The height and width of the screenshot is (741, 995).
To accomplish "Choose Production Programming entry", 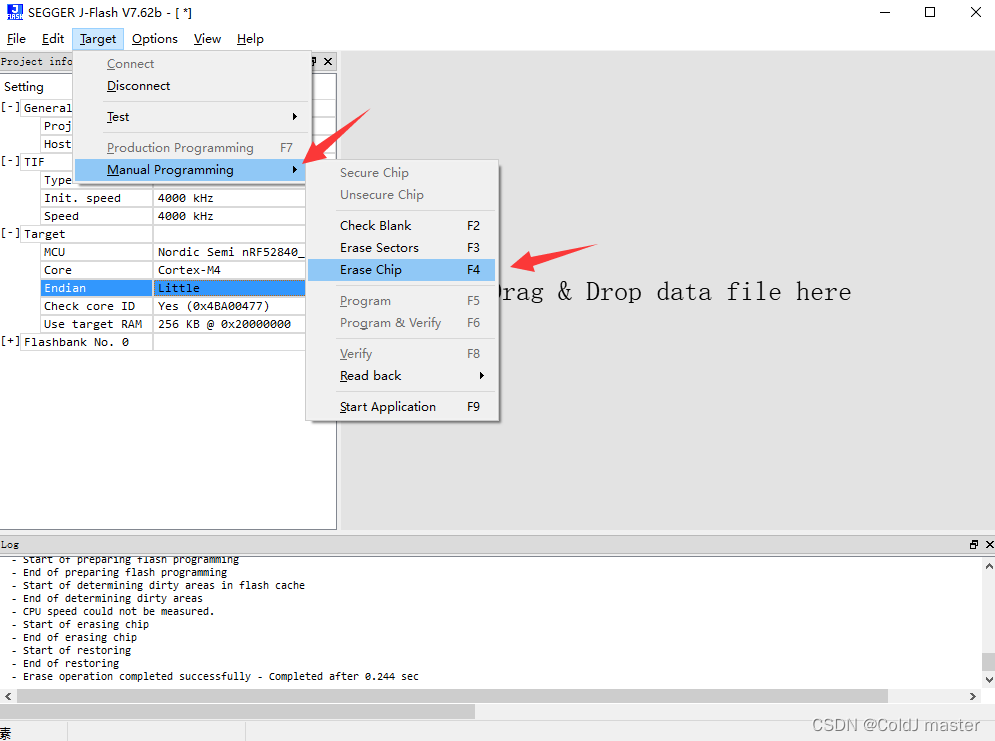I will click(192, 148).
